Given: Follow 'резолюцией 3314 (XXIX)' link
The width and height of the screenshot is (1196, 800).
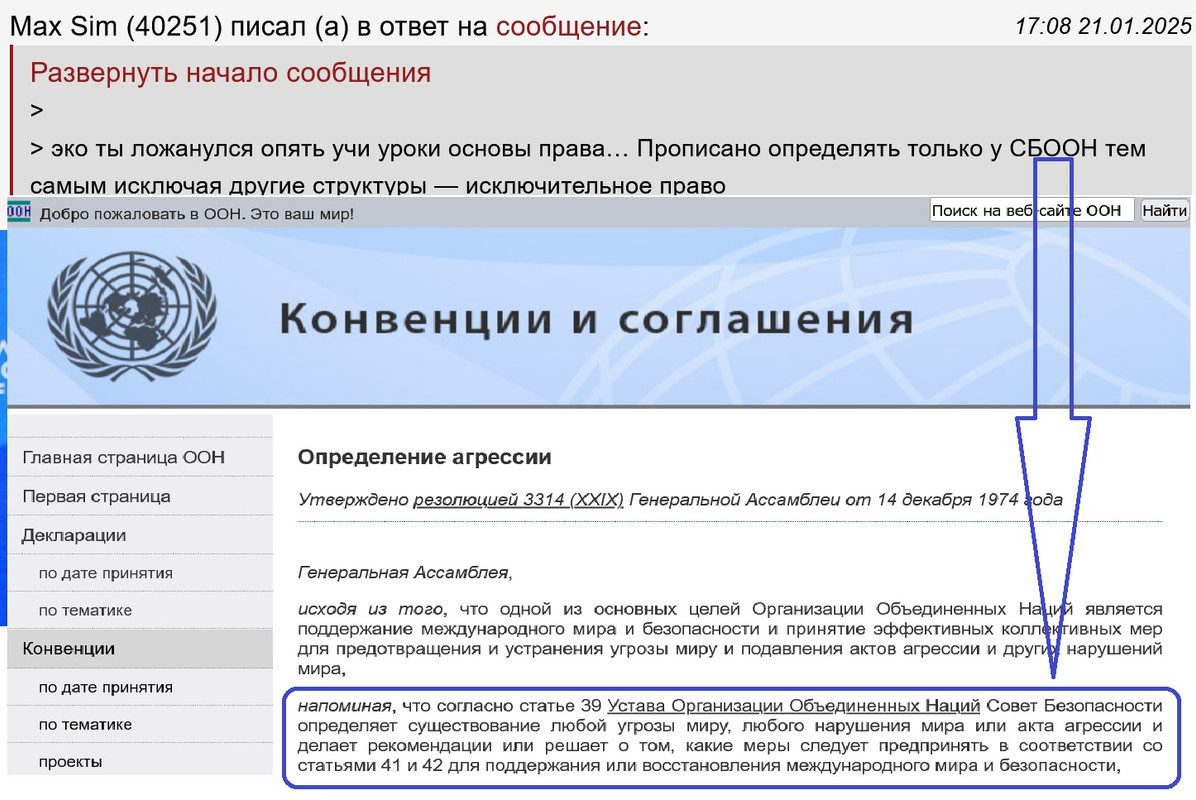Looking at the screenshot, I should [x=518, y=500].
